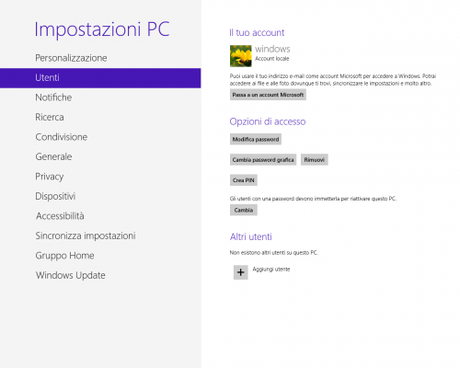The height and width of the screenshot is (368, 460).
Task: Click Passa a un account Microsoft button
Action: pos(268,95)
